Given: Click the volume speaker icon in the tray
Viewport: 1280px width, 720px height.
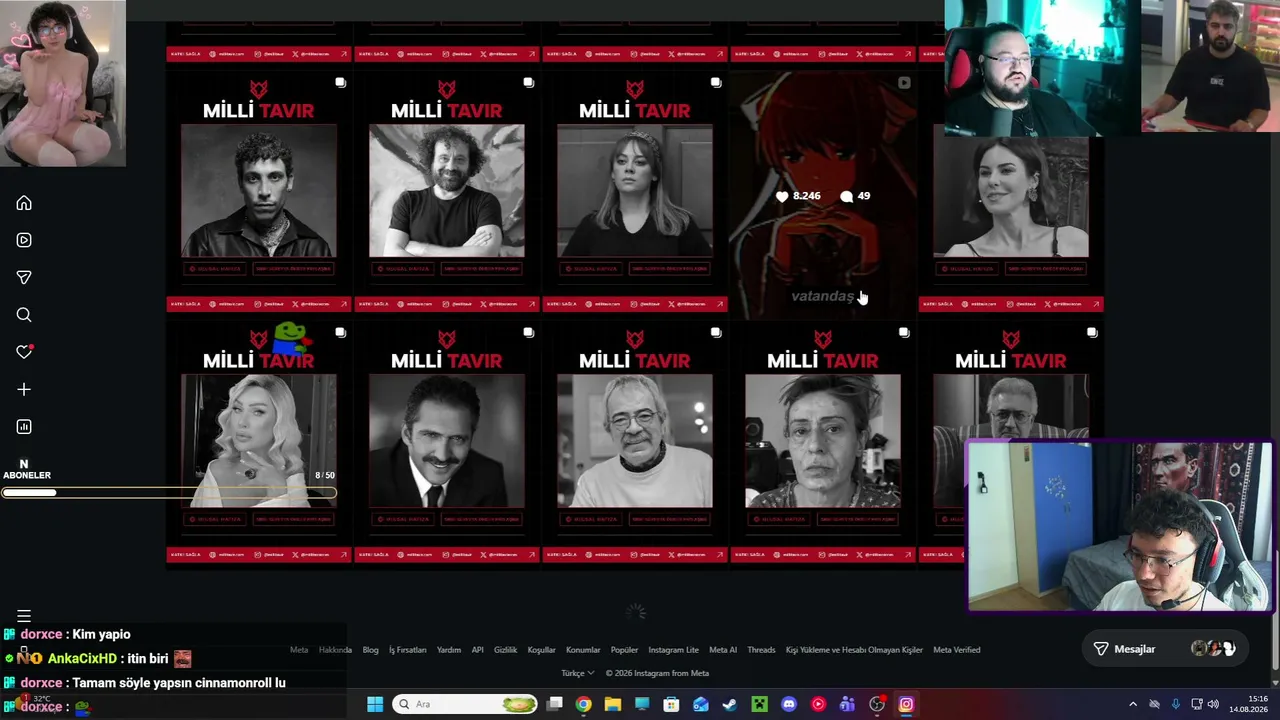Looking at the screenshot, I should coord(1213,705).
